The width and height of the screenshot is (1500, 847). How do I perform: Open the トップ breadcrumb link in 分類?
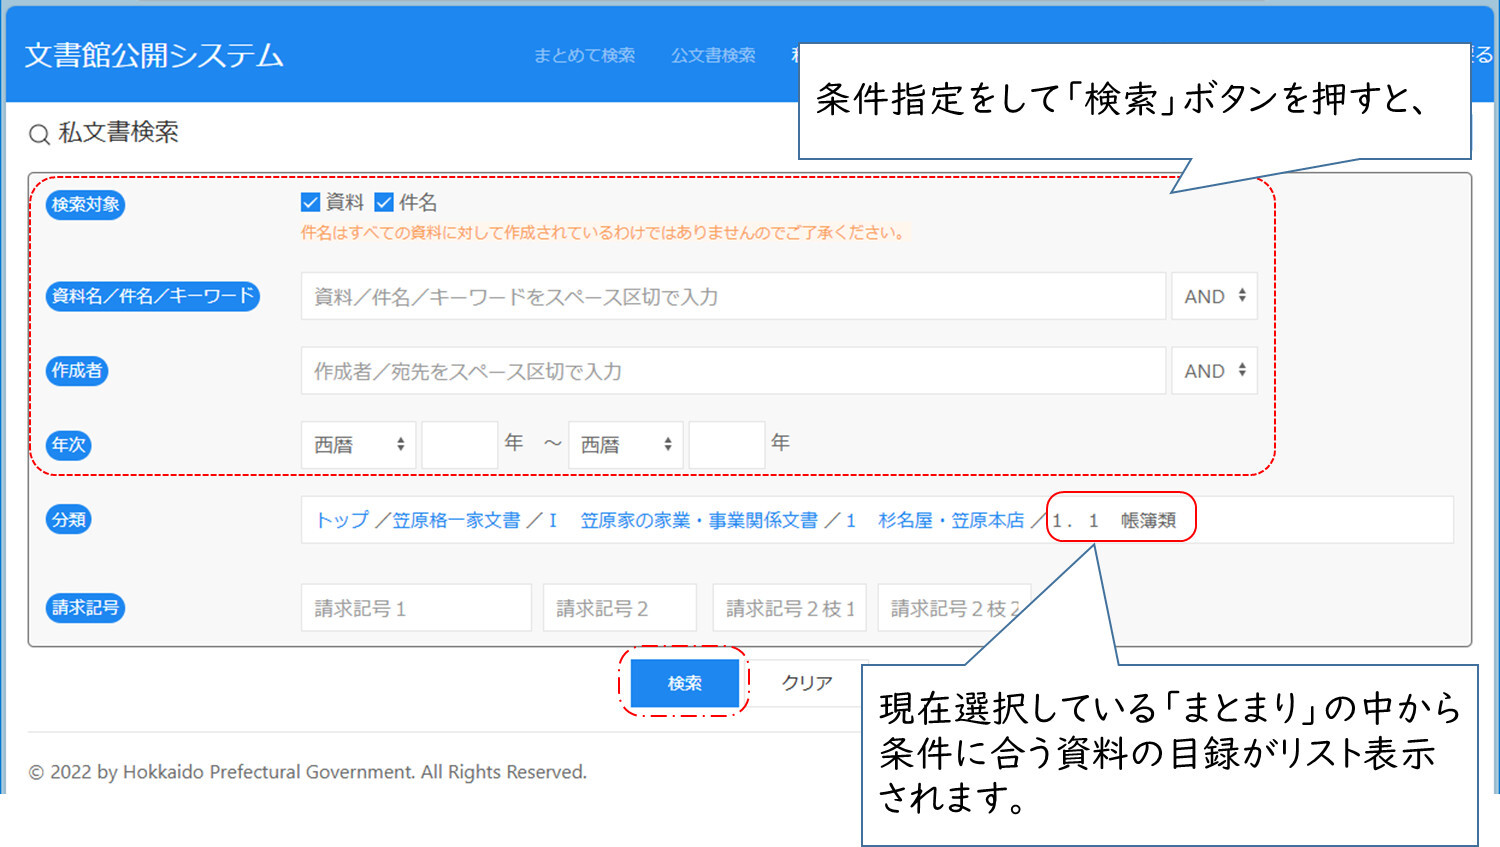tap(339, 519)
